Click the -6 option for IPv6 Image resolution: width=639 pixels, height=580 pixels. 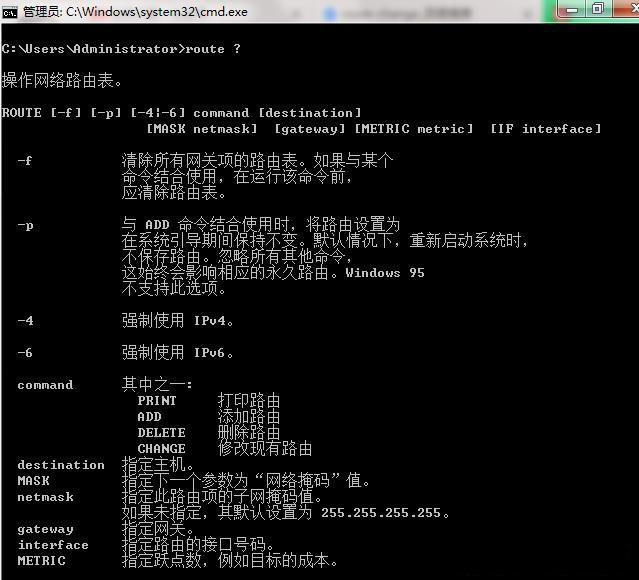(25, 353)
